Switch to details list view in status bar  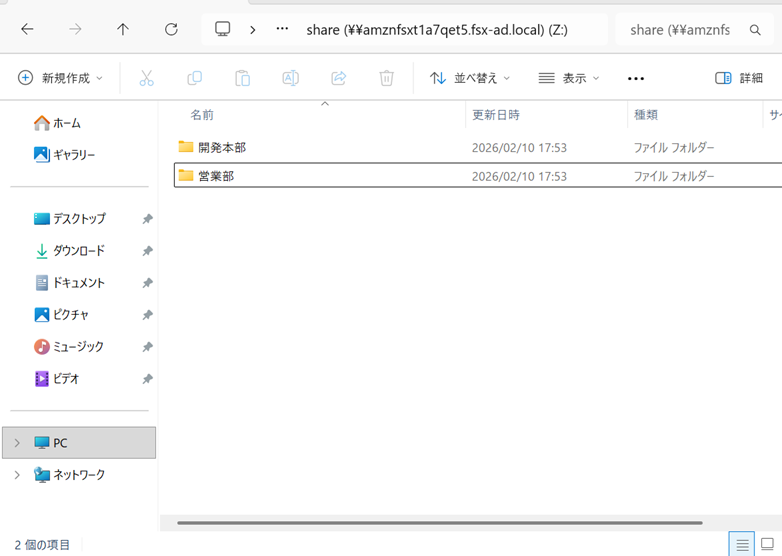[x=742, y=545]
